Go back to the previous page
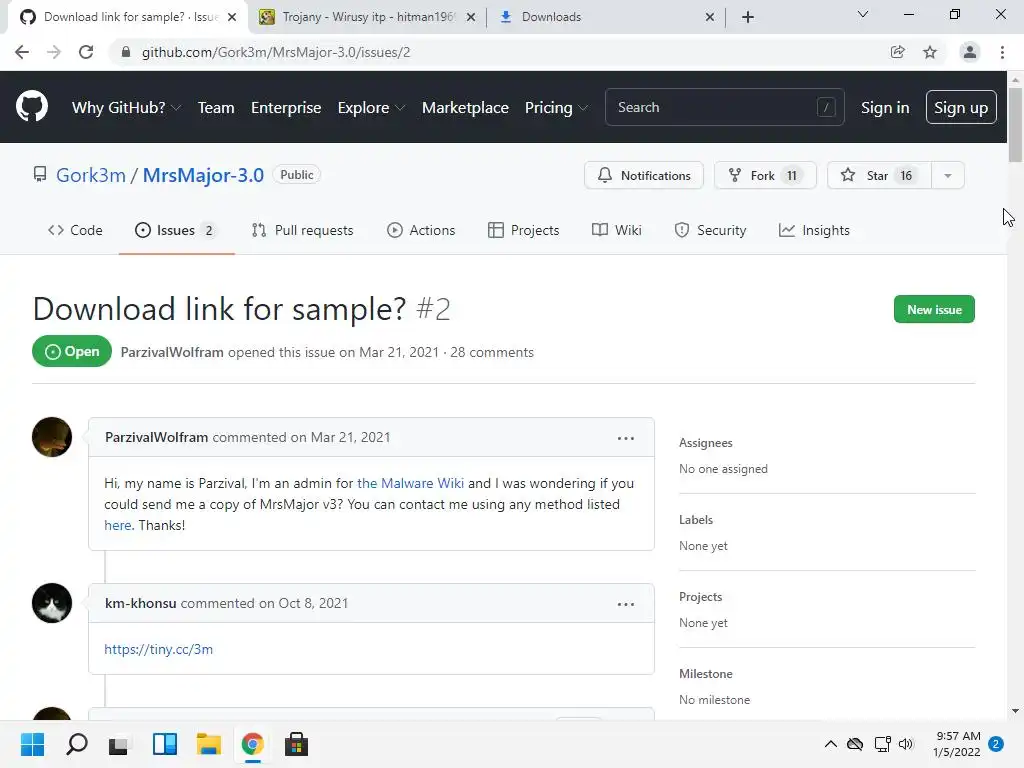The height and width of the screenshot is (768, 1024). (x=22, y=52)
